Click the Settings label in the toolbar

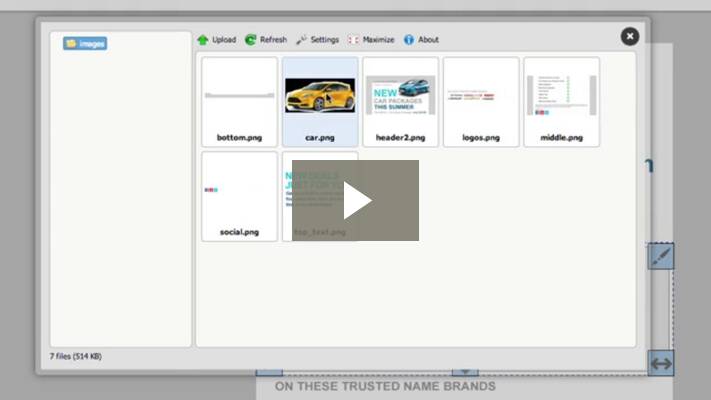click(x=325, y=40)
